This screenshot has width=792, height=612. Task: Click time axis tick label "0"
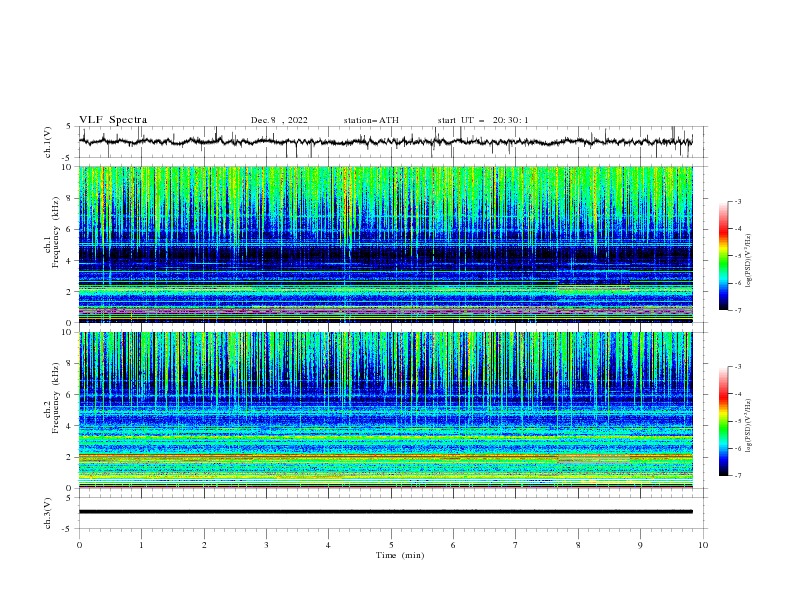(79, 545)
